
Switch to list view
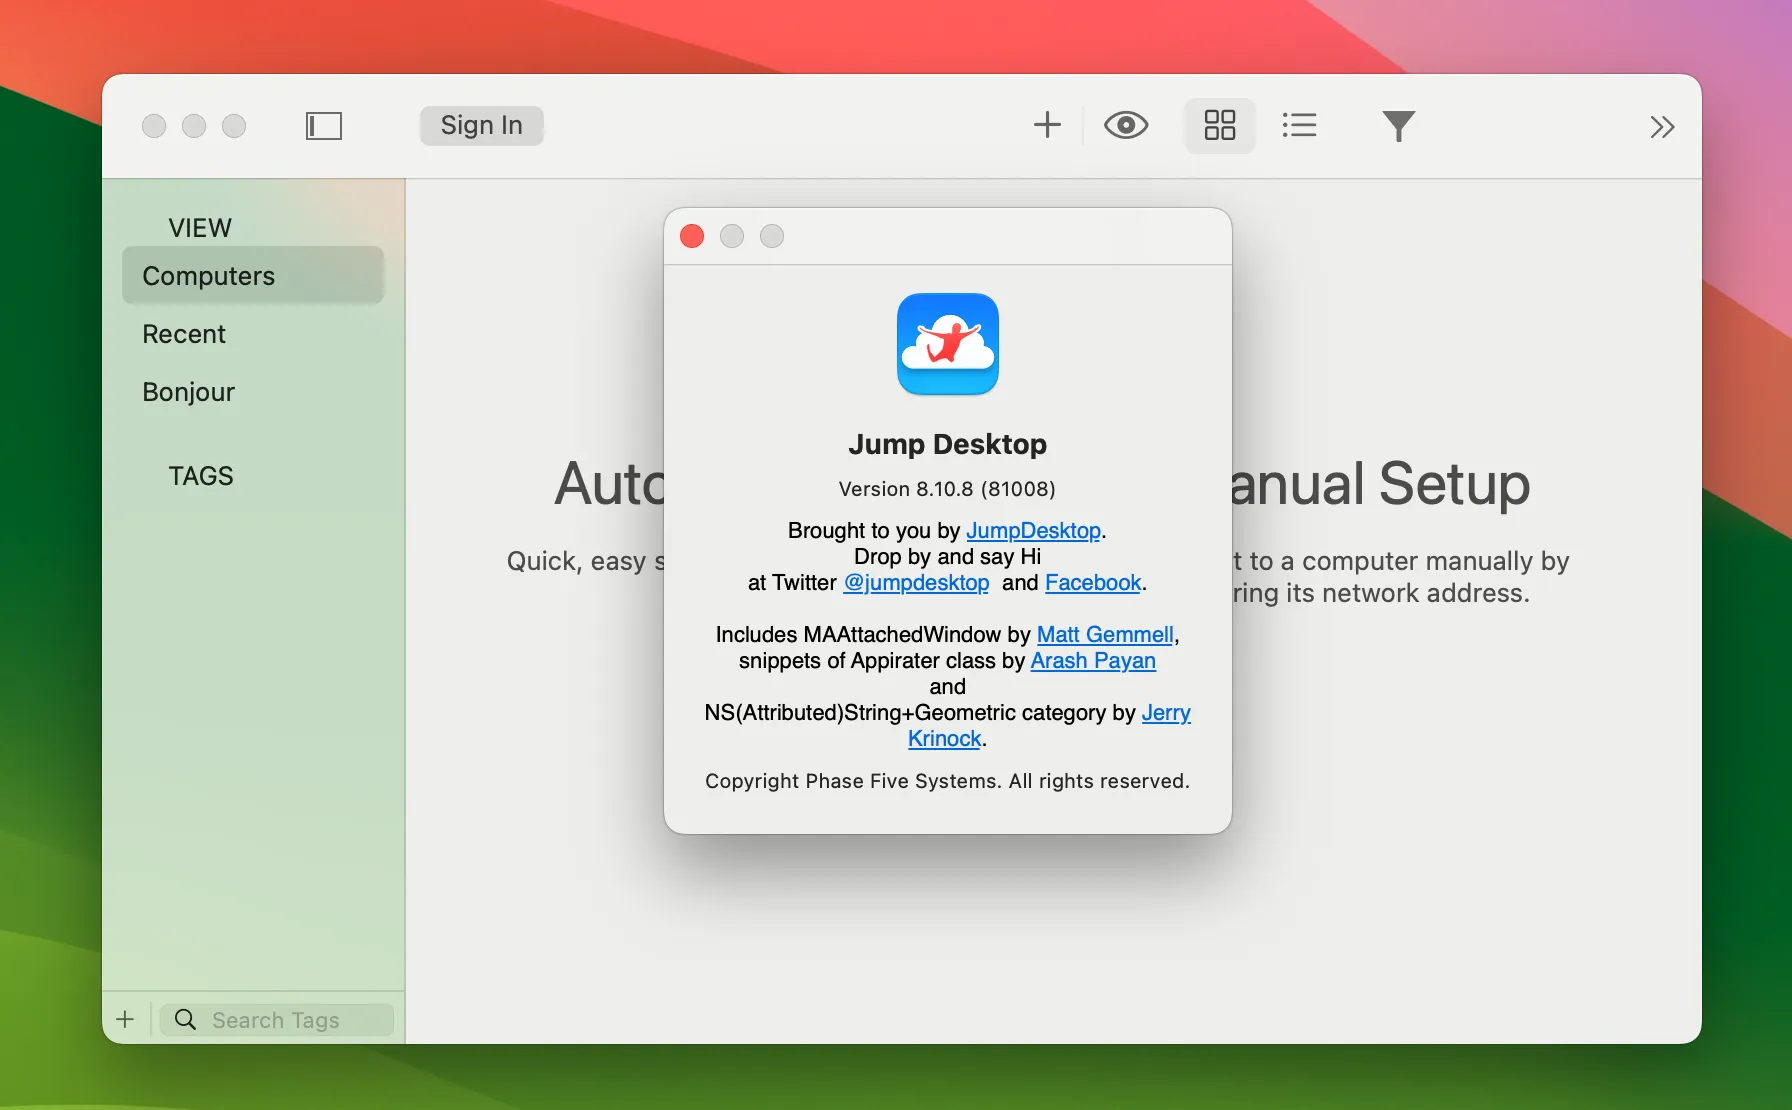(x=1299, y=125)
